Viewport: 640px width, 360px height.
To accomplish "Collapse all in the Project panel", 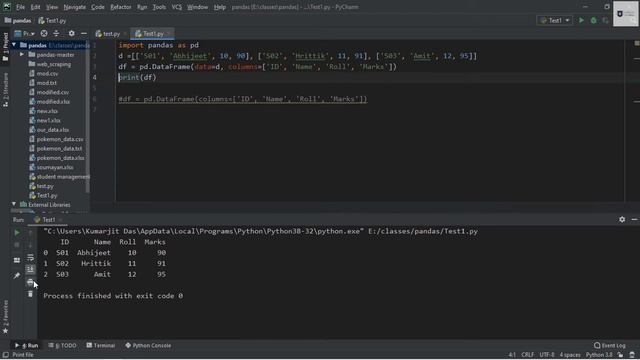I will click(56, 33).
